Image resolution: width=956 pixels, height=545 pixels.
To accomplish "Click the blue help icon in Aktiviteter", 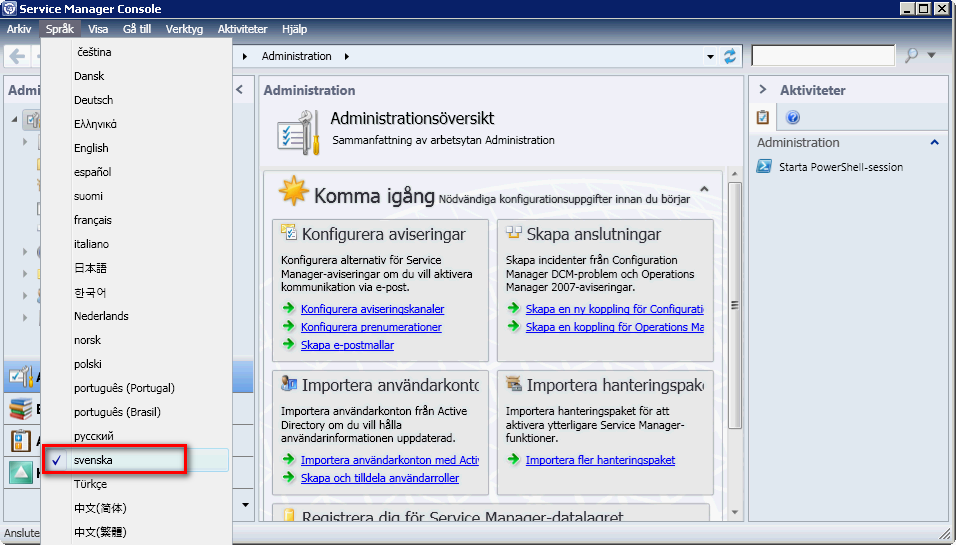I will [x=792, y=117].
